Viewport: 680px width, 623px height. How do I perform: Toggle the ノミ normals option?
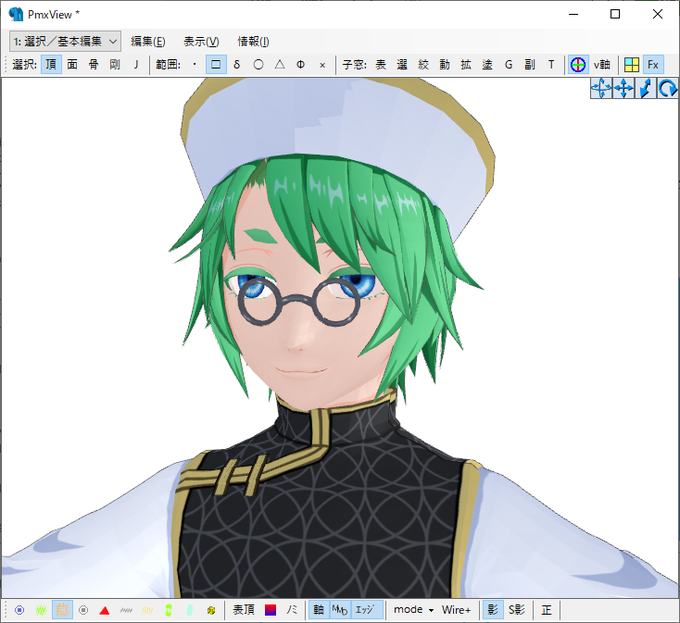tap(292, 610)
